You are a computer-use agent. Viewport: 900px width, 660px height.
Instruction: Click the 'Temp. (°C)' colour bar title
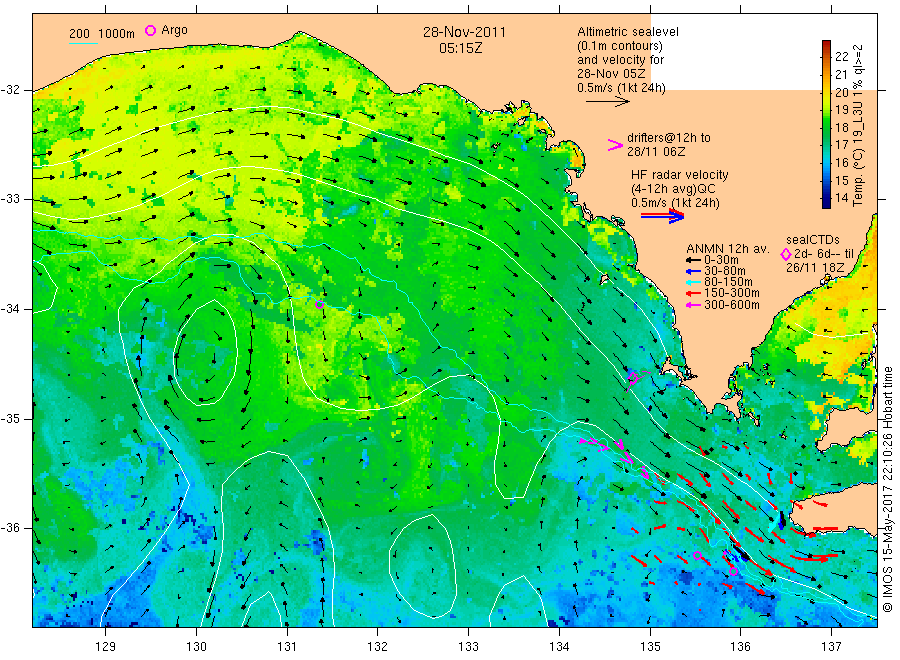click(858, 179)
